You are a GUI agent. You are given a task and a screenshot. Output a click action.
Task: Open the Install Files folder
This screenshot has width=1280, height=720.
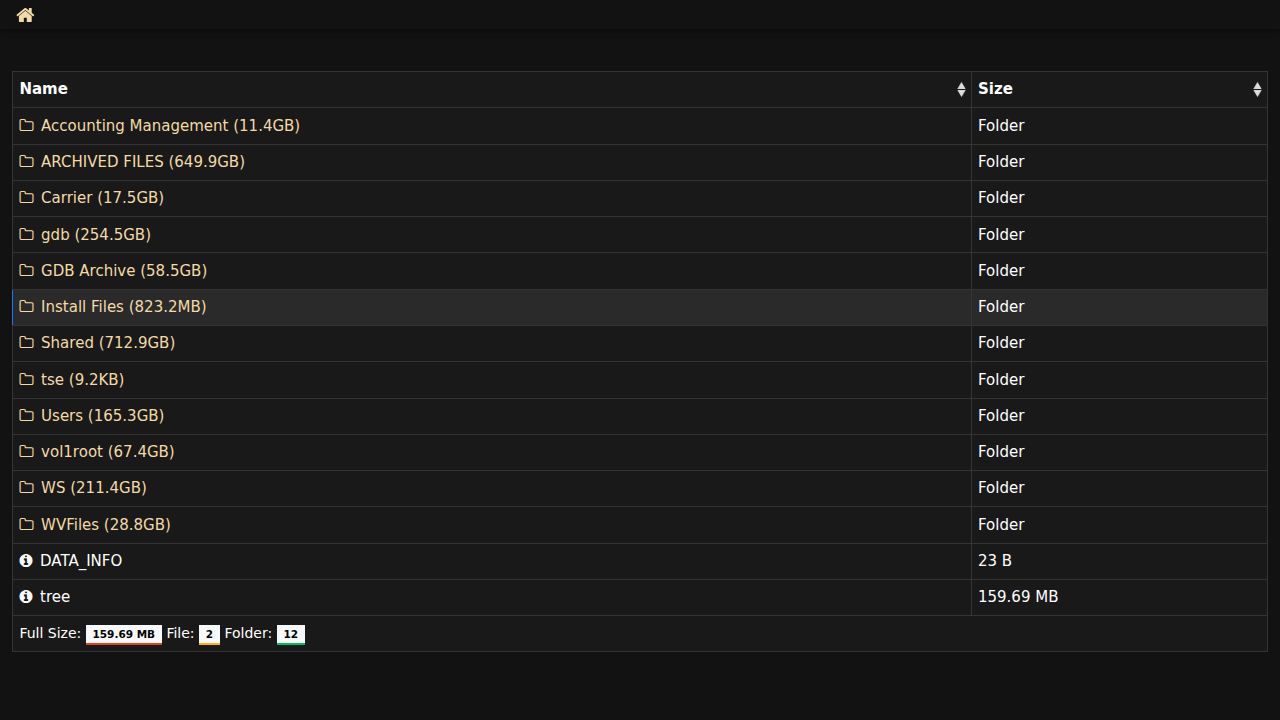[x=123, y=307]
